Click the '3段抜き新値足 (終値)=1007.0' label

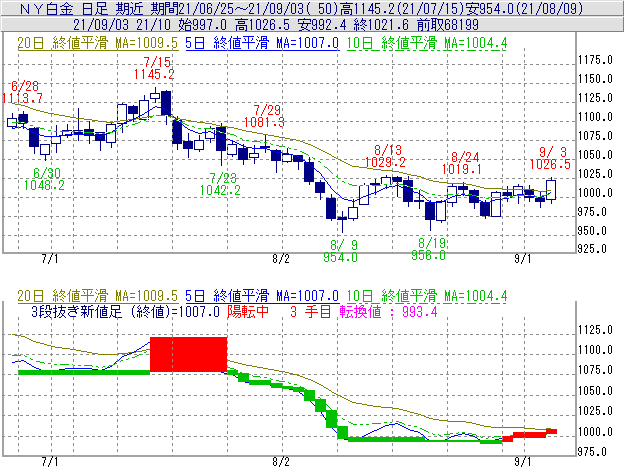(125, 311)
